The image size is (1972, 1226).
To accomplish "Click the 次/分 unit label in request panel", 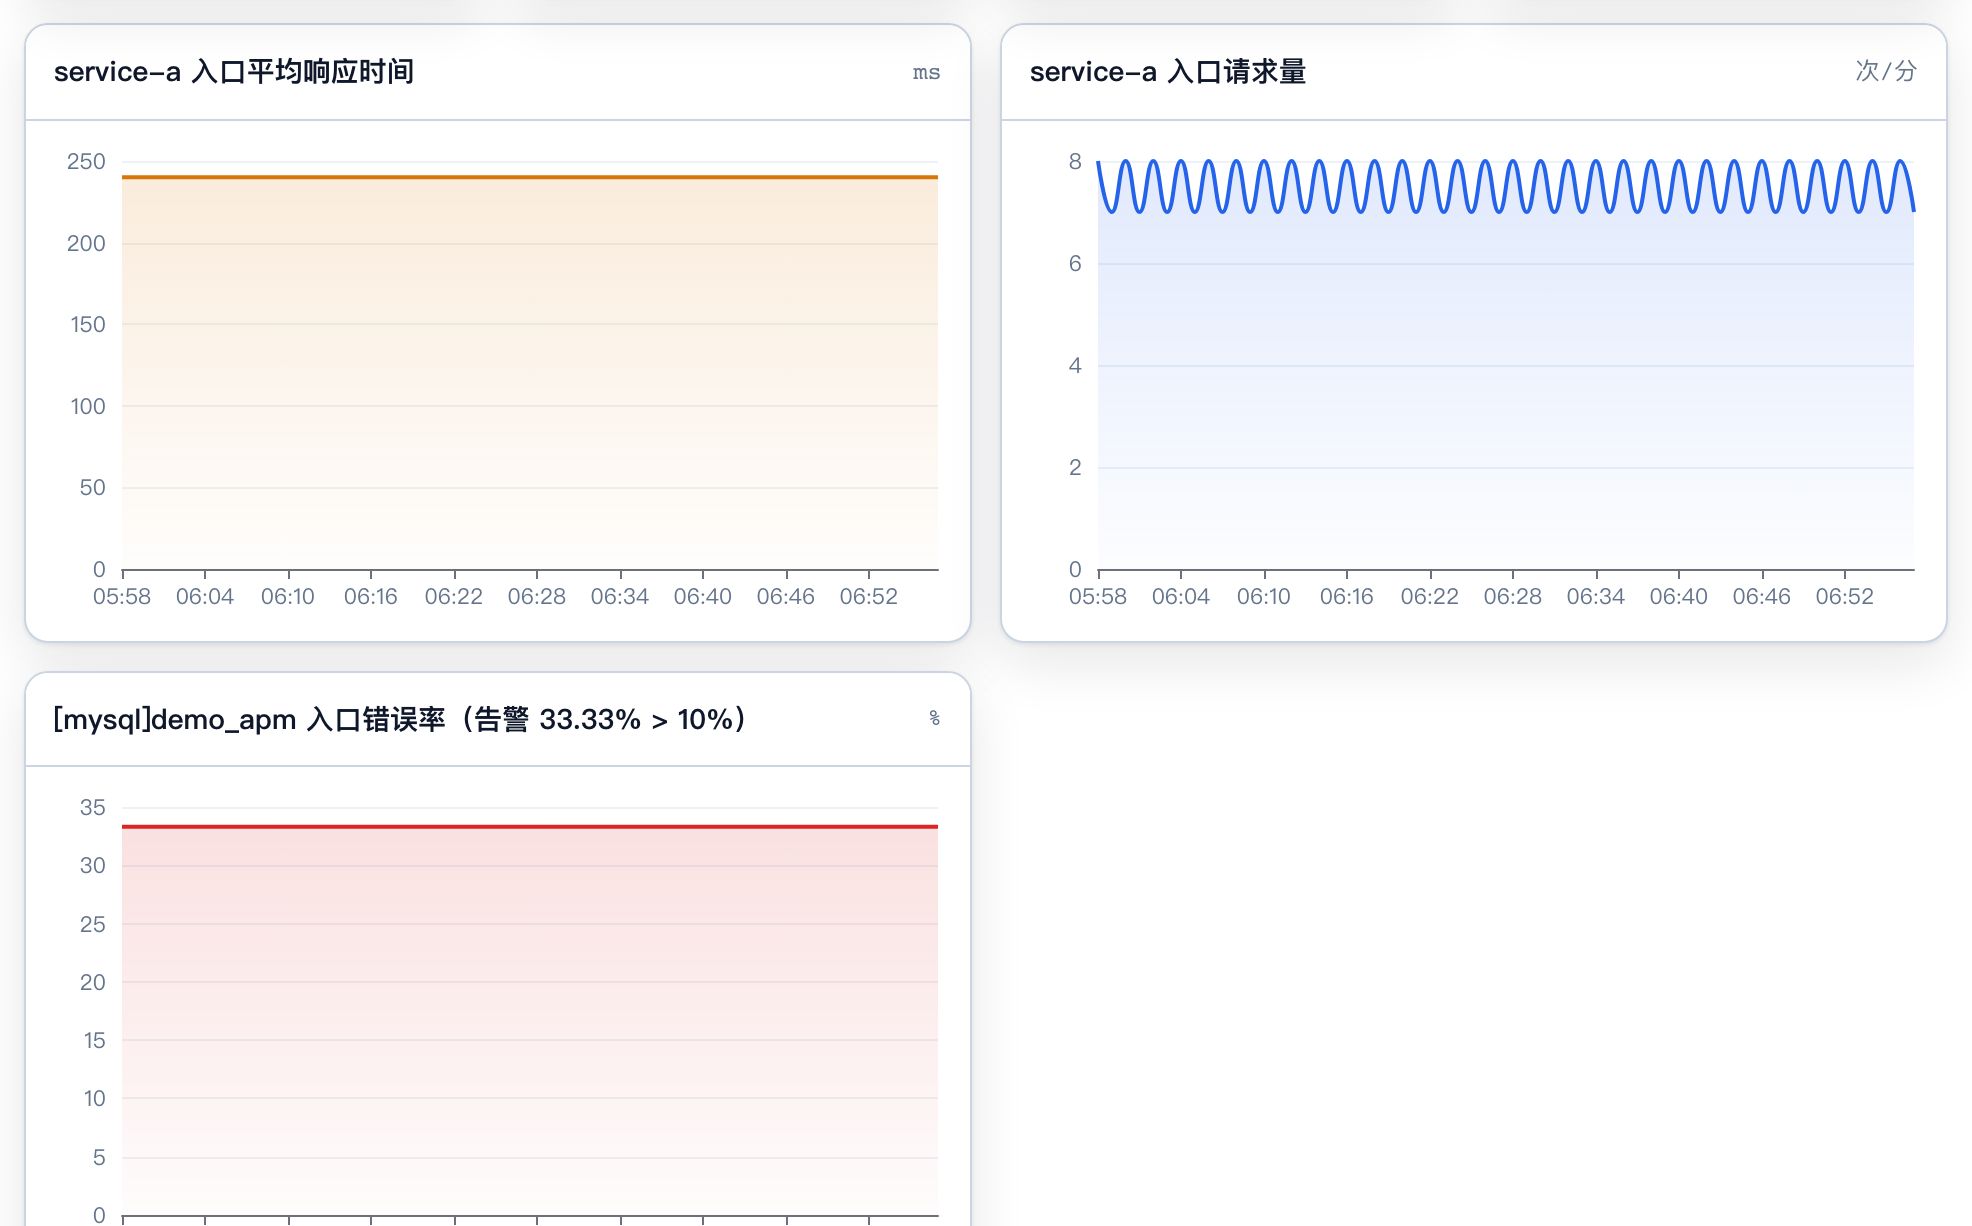I will point(1886,71).
